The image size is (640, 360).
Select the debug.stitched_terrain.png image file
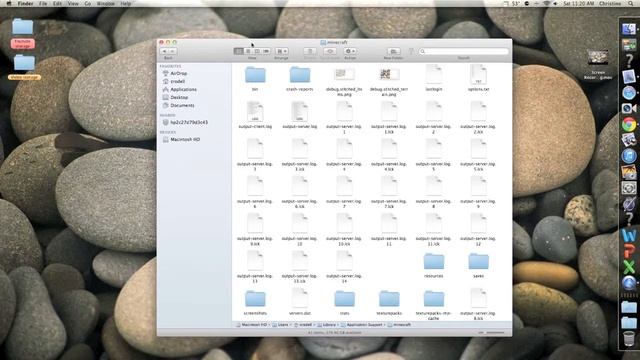pos(389,74)
